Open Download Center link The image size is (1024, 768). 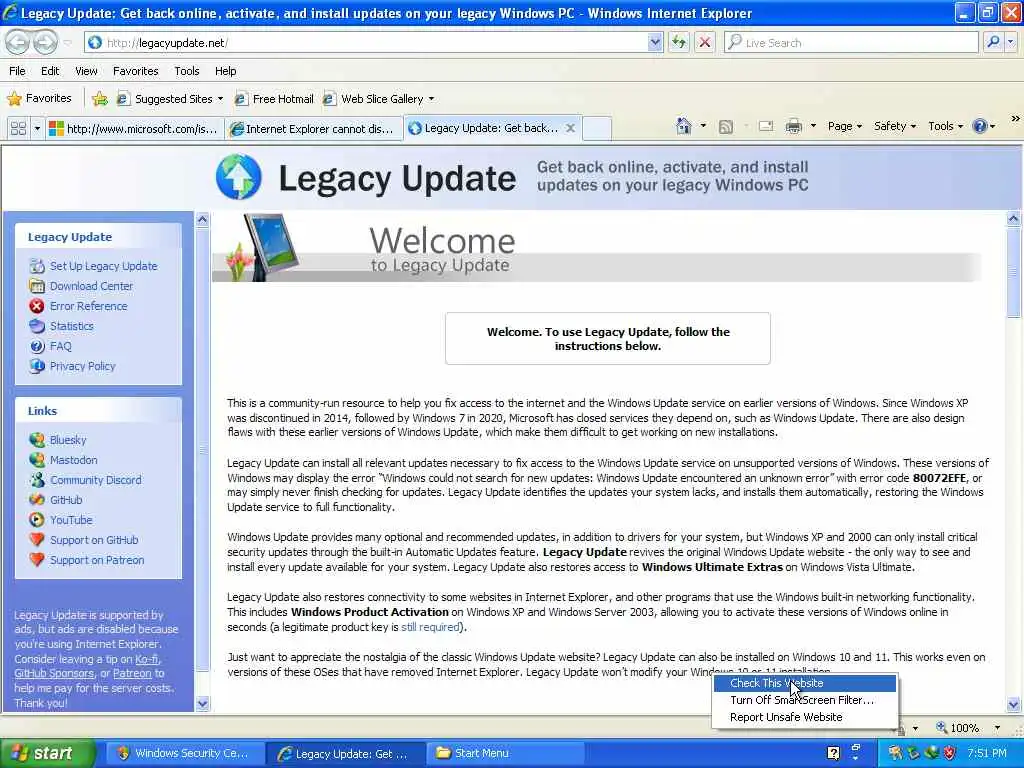click(91, 286)
